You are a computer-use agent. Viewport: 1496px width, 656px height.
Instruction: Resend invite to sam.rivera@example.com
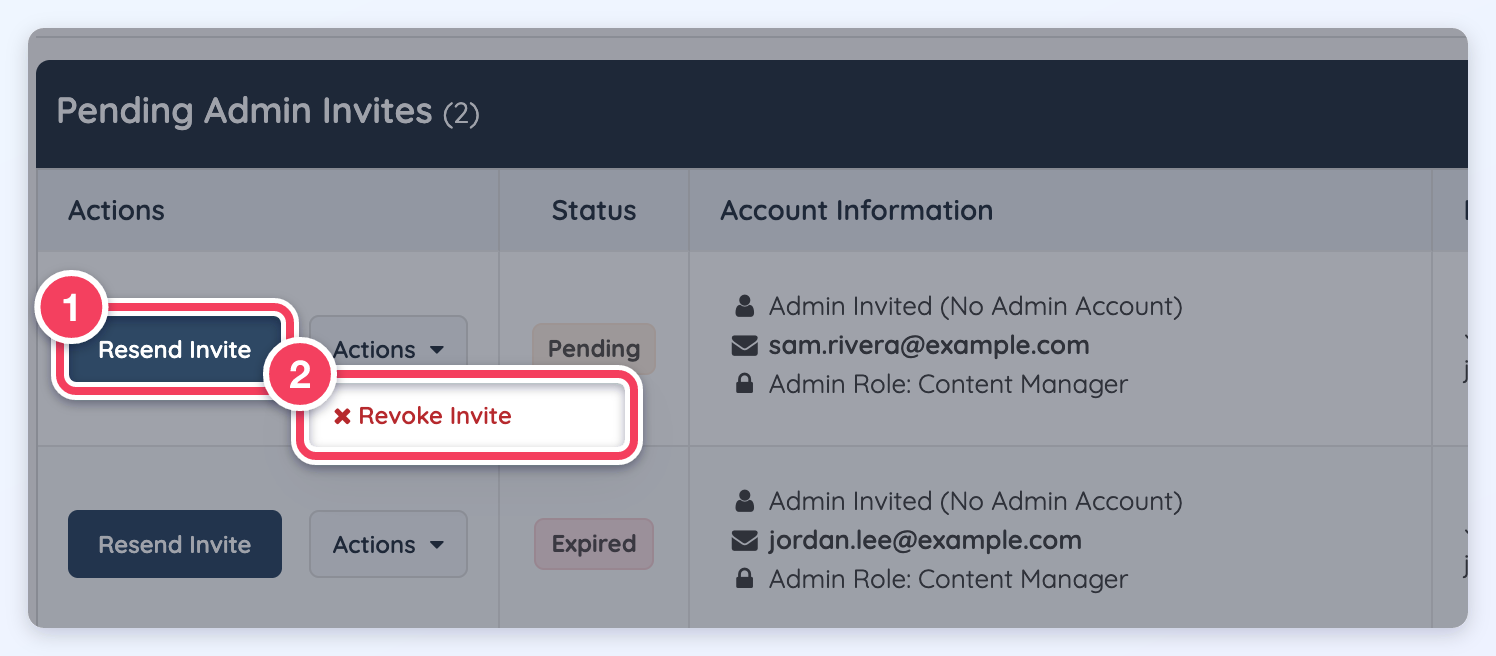click(175, 349)
